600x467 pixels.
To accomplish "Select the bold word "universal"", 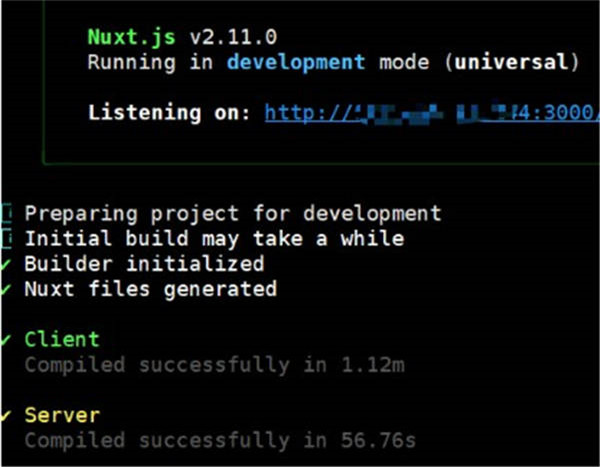I will [x=513, y=62].
